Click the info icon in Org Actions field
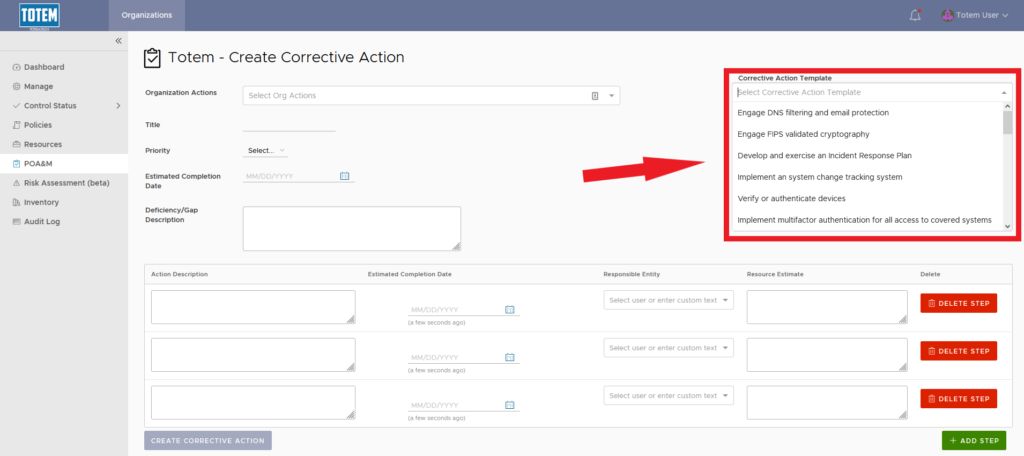This screenshot has height=456, width=1024. [x=595, y=95]
